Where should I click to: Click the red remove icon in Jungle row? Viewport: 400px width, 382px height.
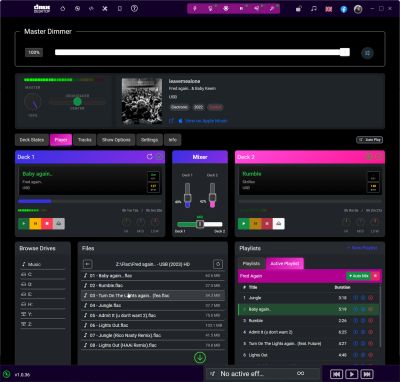(370, 298)
